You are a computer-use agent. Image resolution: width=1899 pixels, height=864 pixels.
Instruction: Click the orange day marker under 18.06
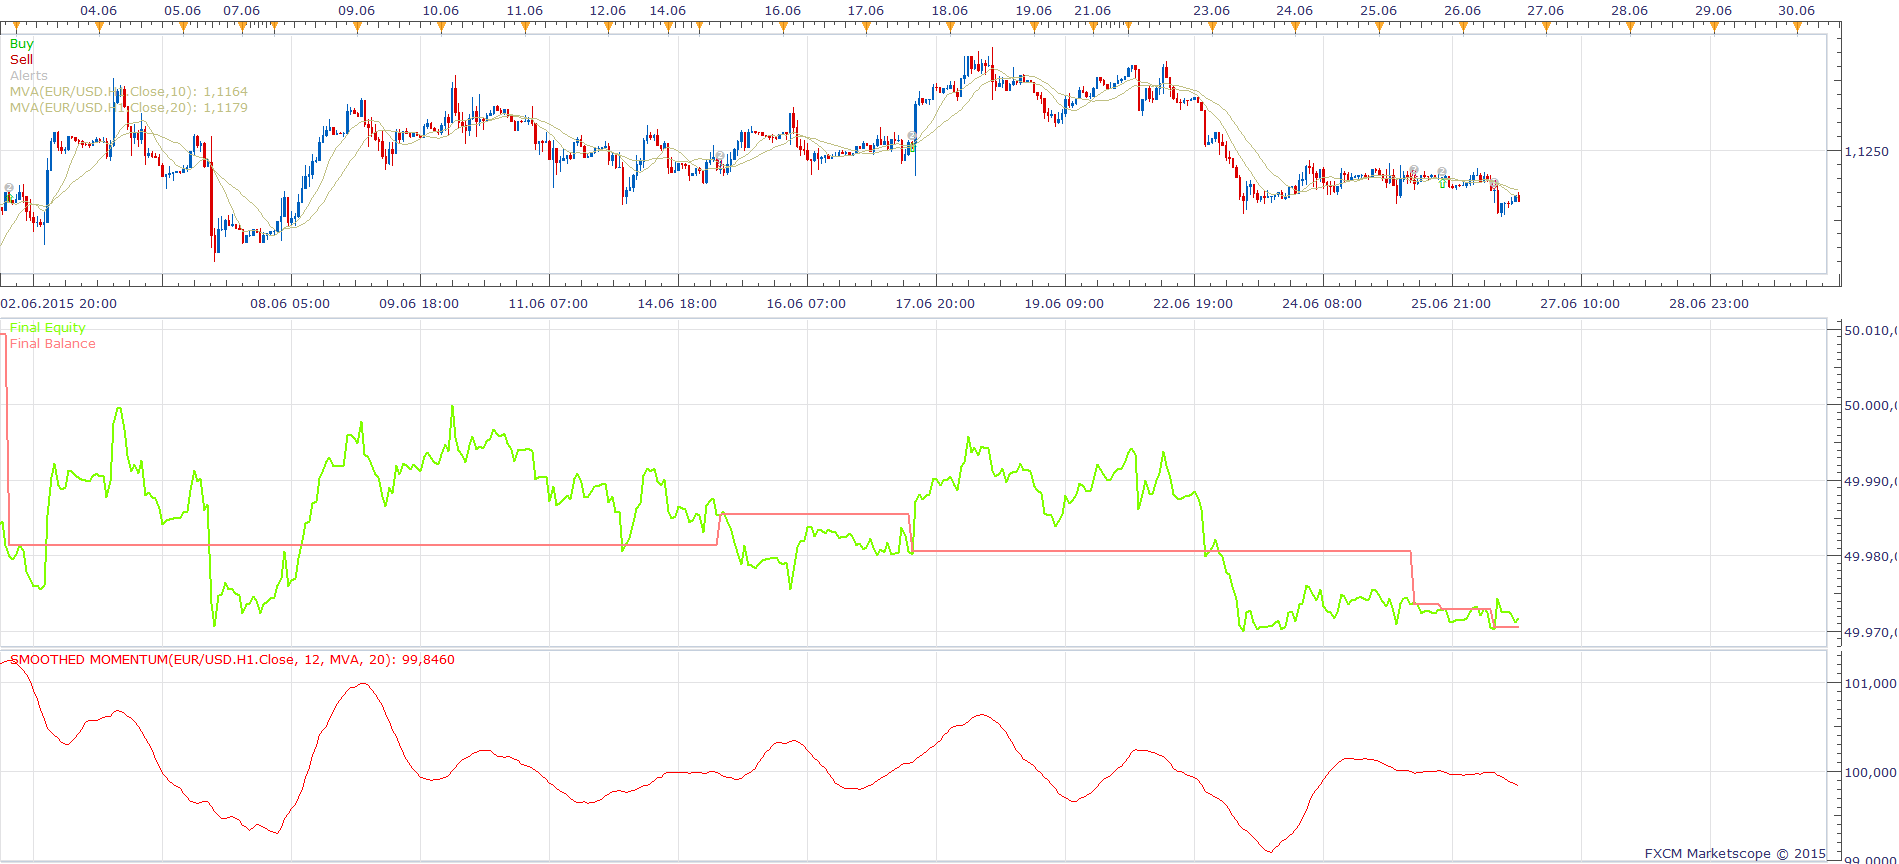[x=950, y=27]
